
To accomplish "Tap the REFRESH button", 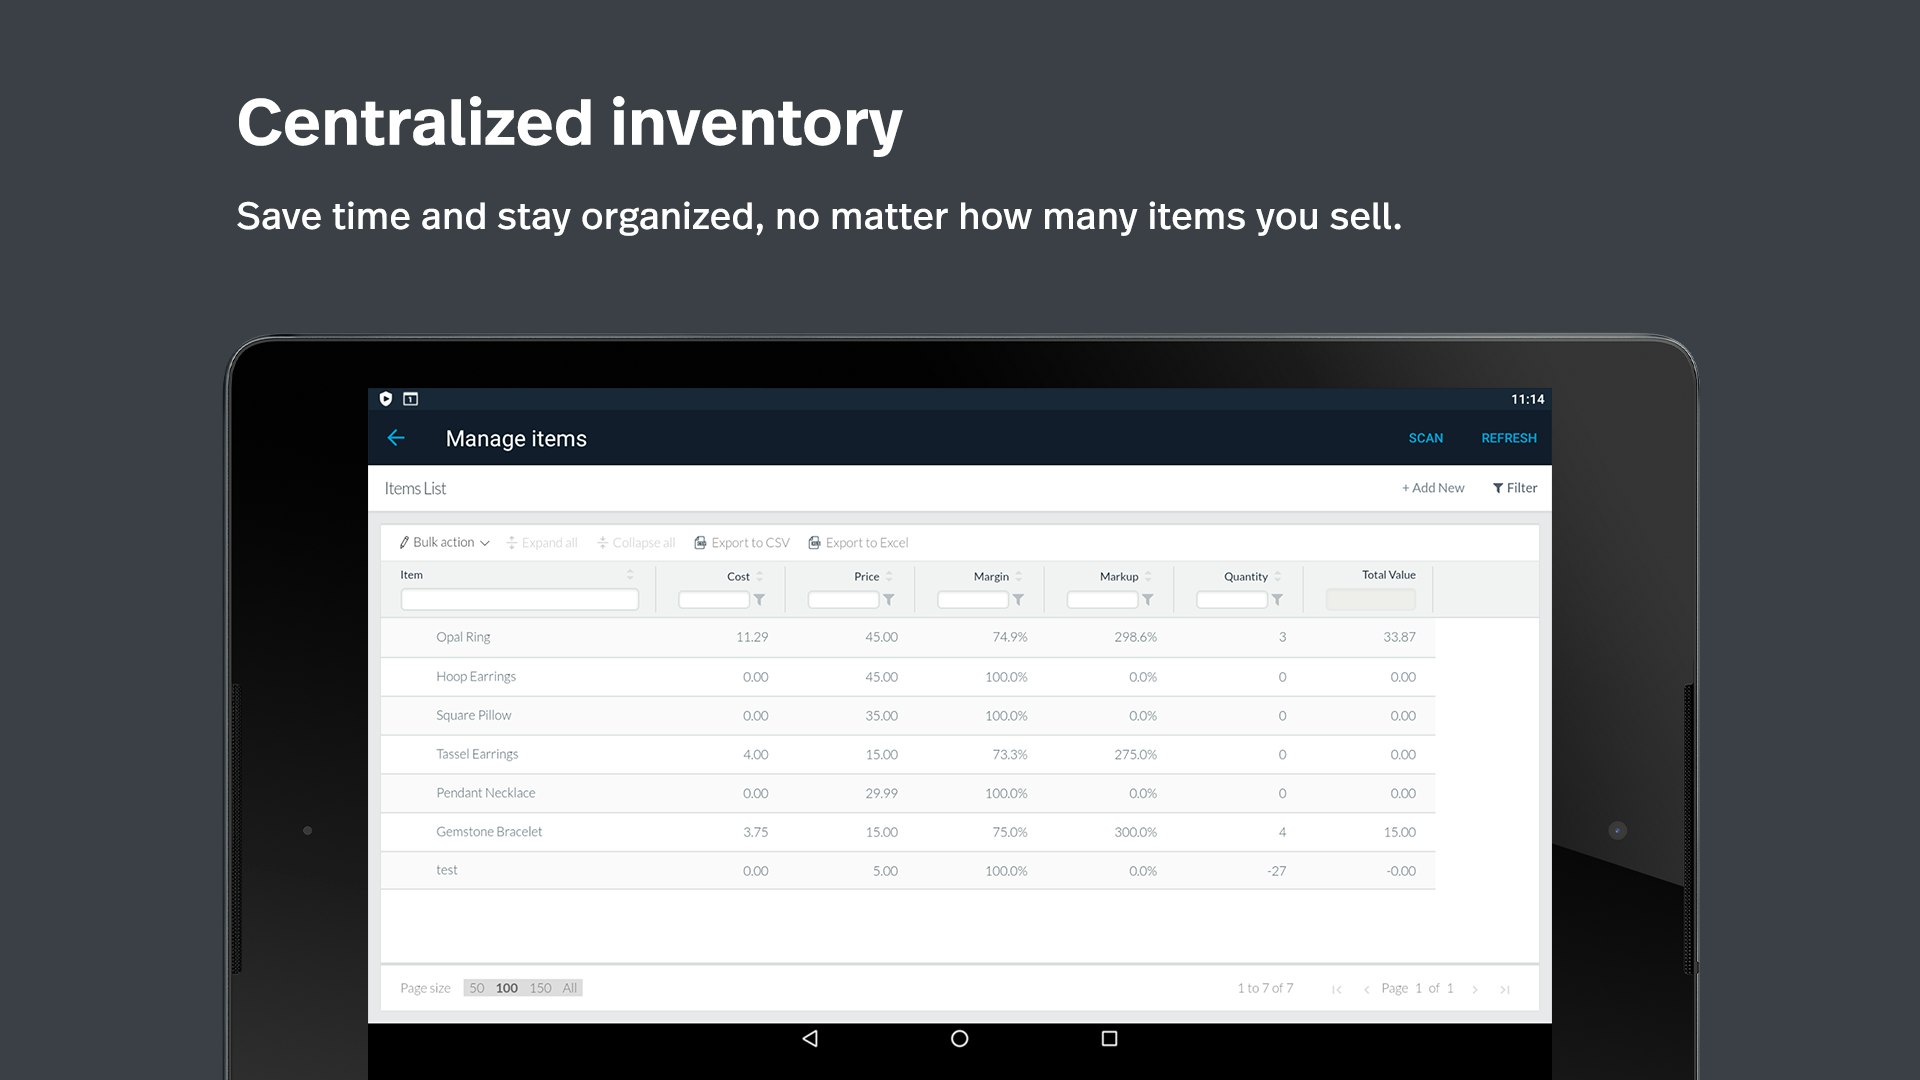I will click(x=1508, y=438).
